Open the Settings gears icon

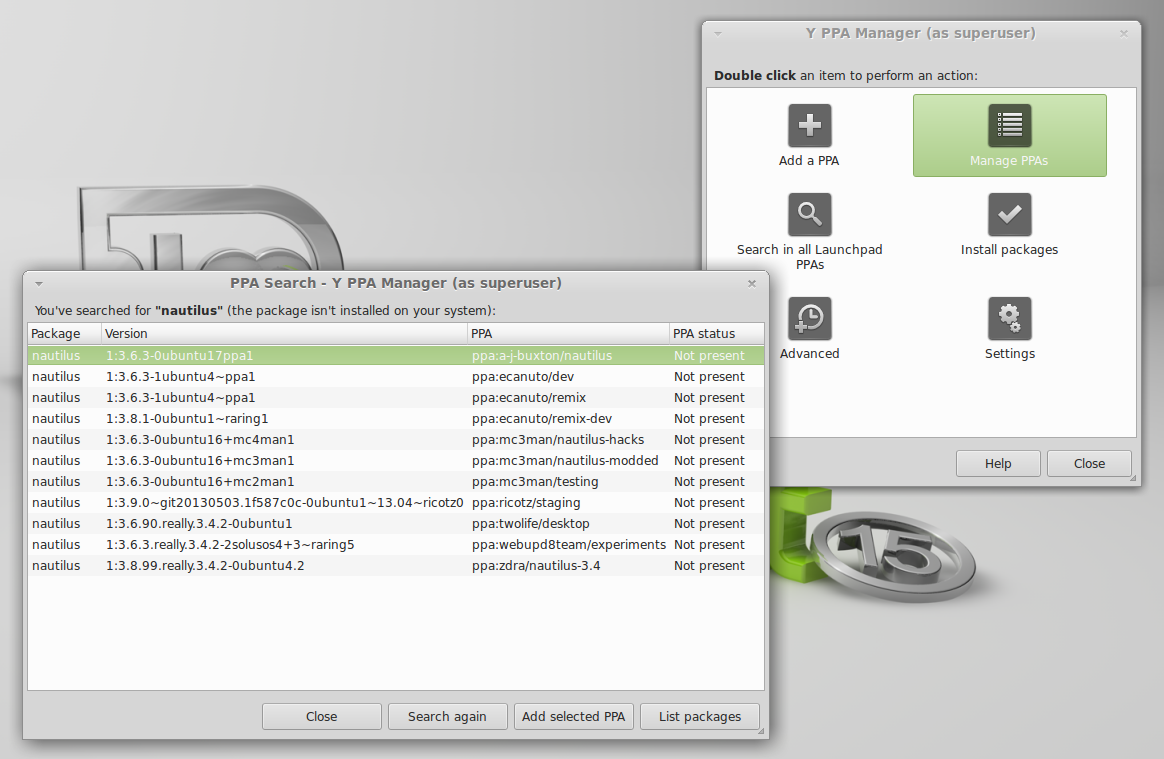1010,319
